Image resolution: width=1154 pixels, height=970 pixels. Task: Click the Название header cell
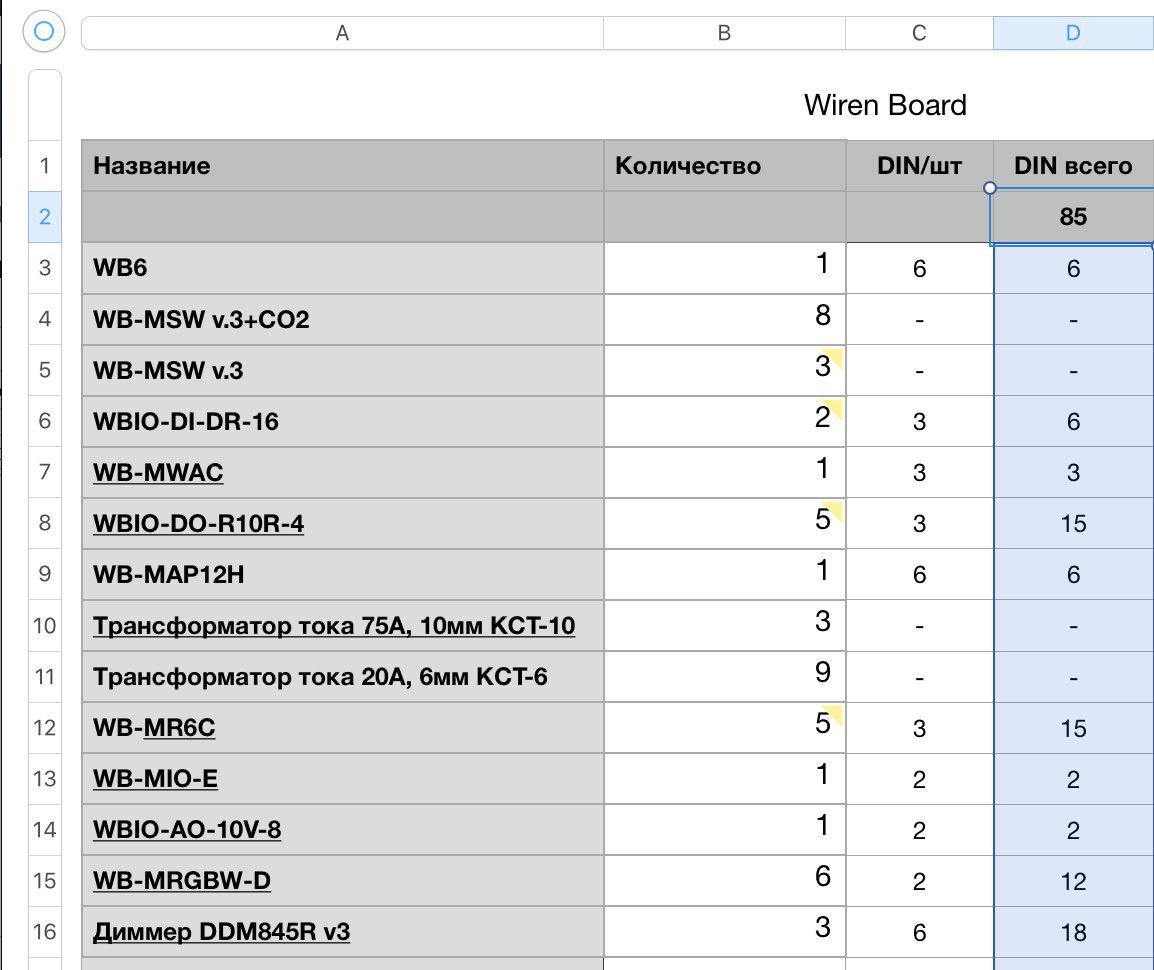click(343, 166)
